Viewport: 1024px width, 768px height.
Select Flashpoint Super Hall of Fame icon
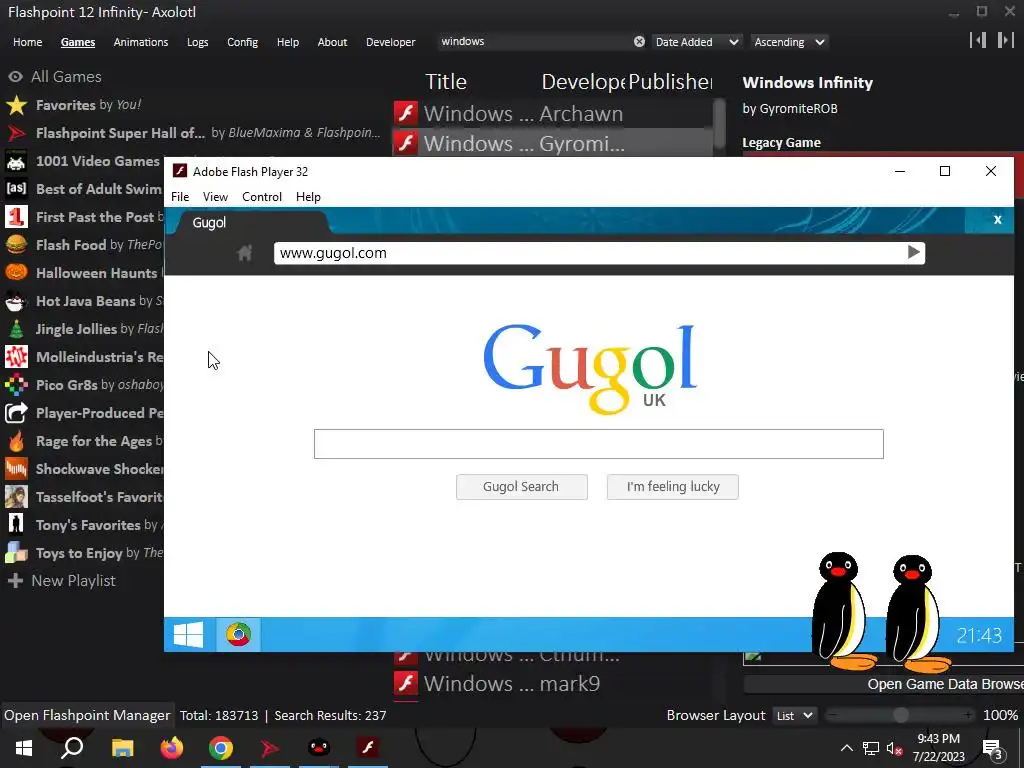[x=16, y=133]
